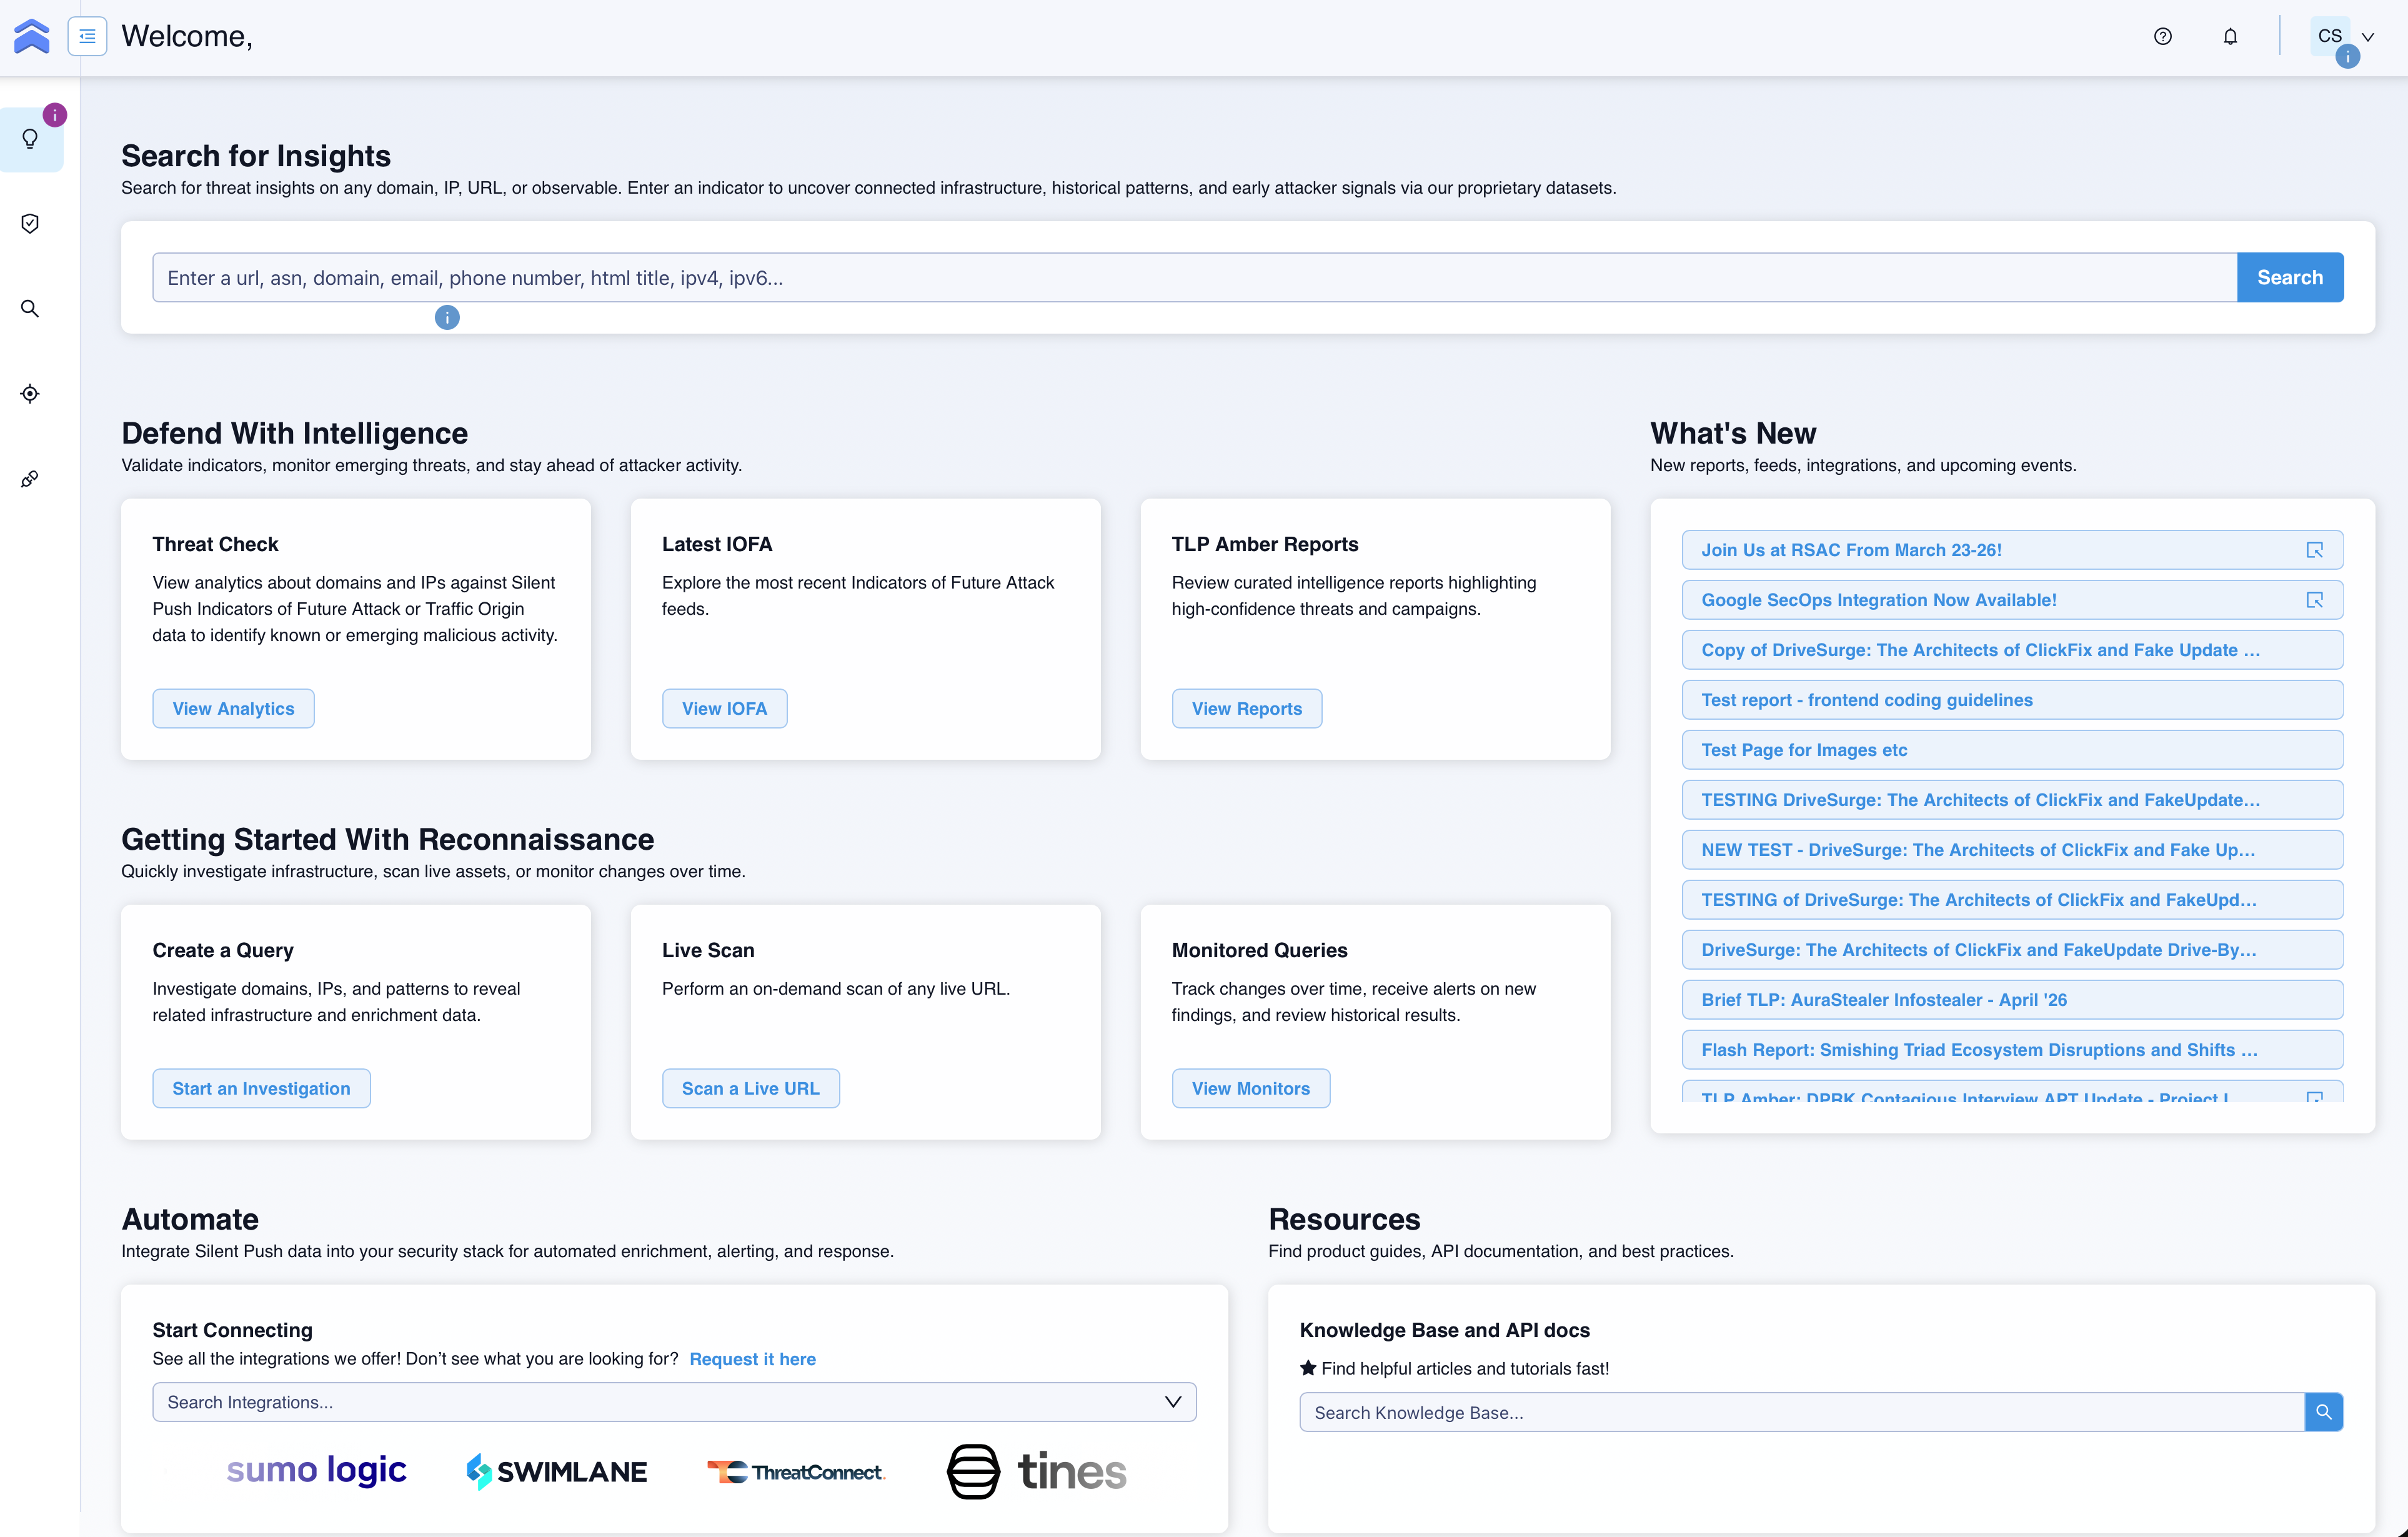Click the knowledge base search magnifier button
The image size is (2408, 1537).
[x=2324, y=1412]
